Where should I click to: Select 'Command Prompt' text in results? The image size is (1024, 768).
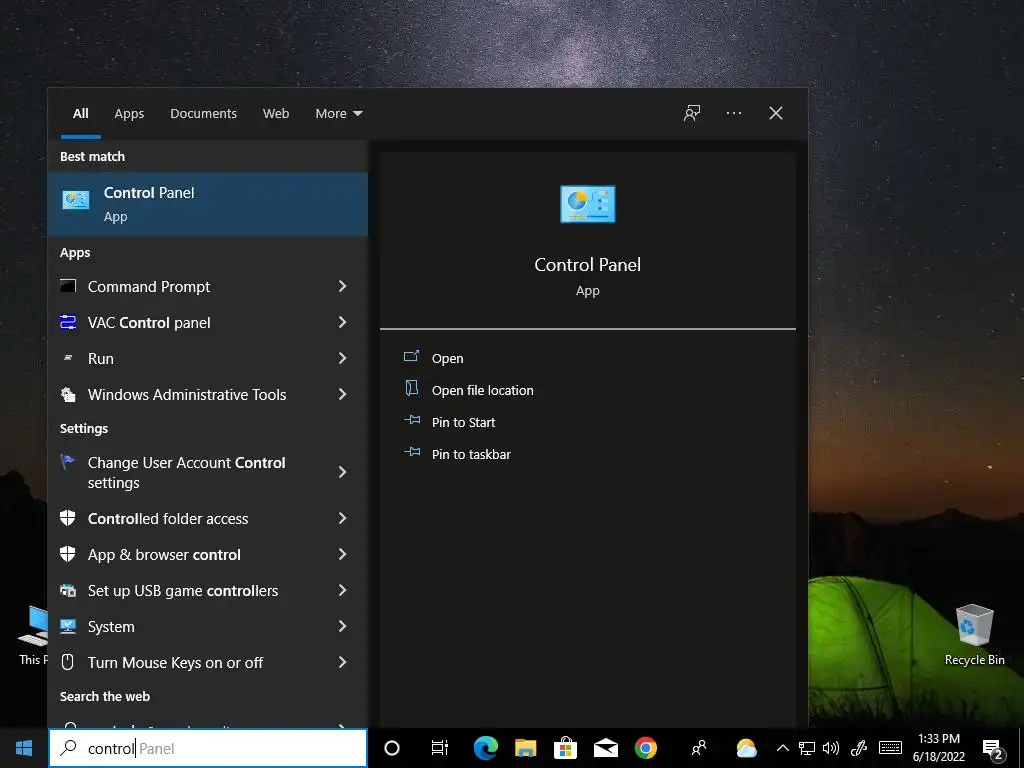tap(149, 286)
